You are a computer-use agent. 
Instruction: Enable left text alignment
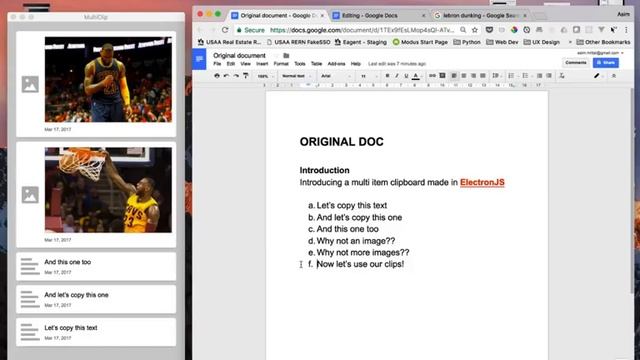pyautogui.click(x=454, y=76)
